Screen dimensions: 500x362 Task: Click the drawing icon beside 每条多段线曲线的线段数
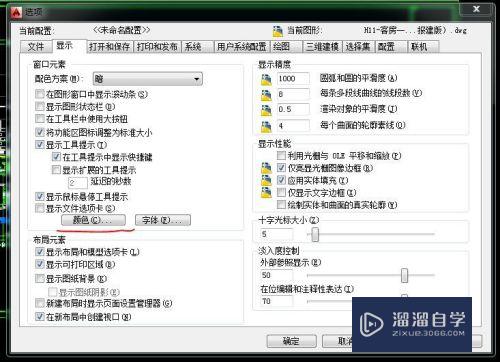point(266,95)
